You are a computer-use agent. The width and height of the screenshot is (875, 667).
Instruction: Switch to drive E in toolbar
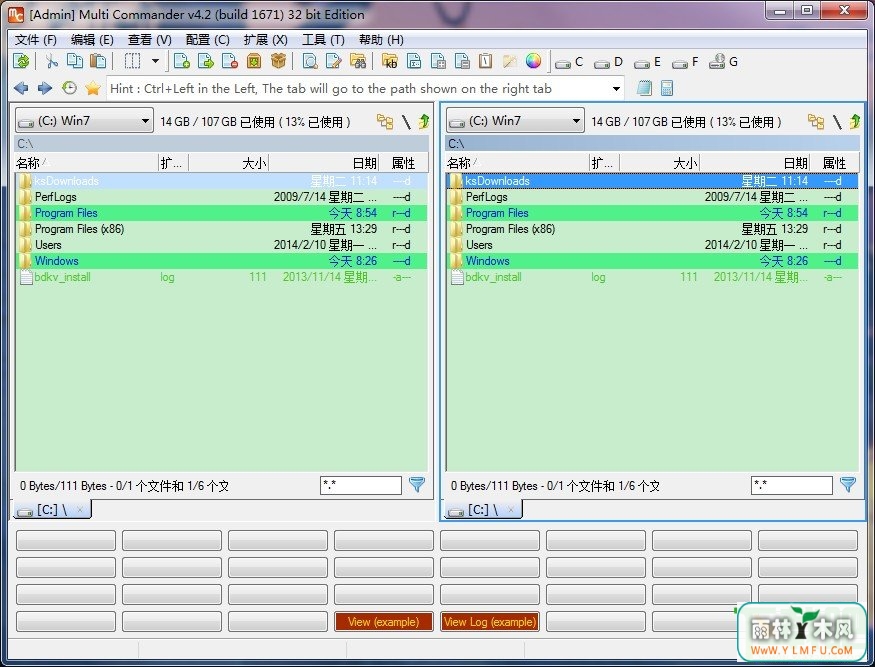tap(647, 62)
